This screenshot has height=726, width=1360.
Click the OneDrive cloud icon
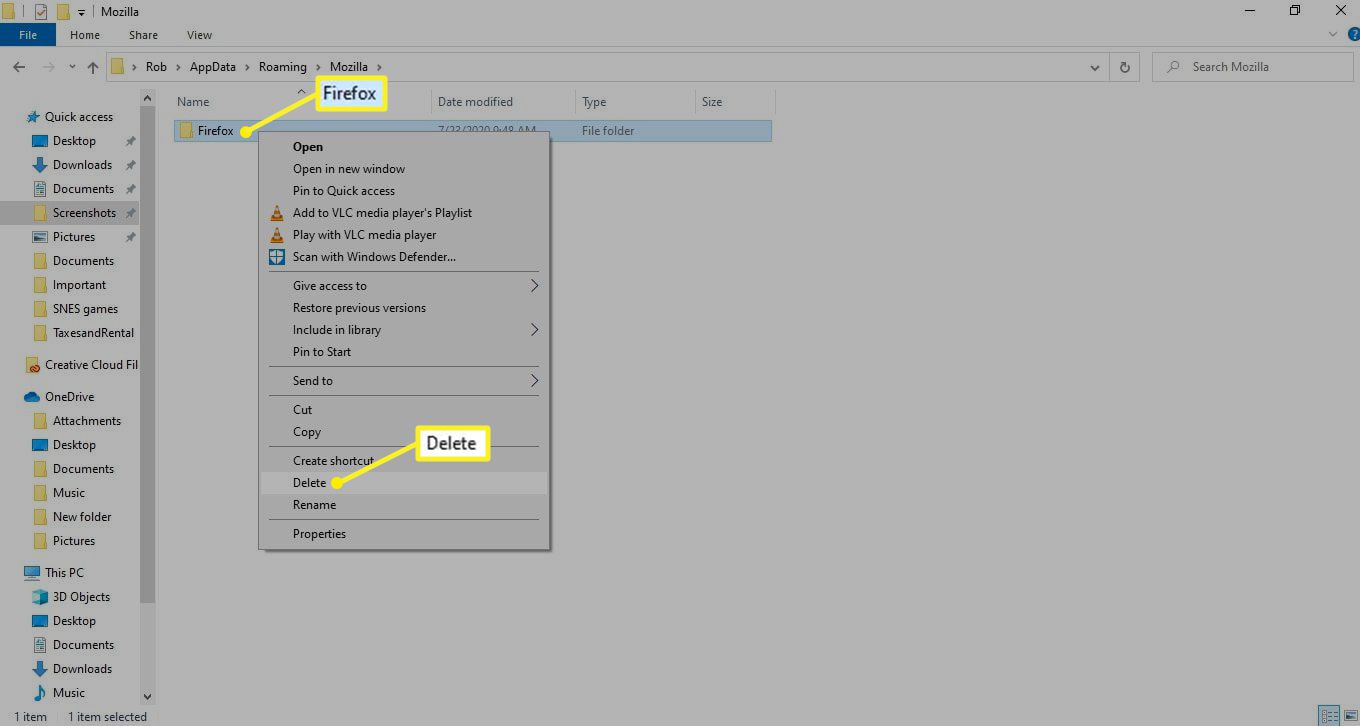point(31,397)
